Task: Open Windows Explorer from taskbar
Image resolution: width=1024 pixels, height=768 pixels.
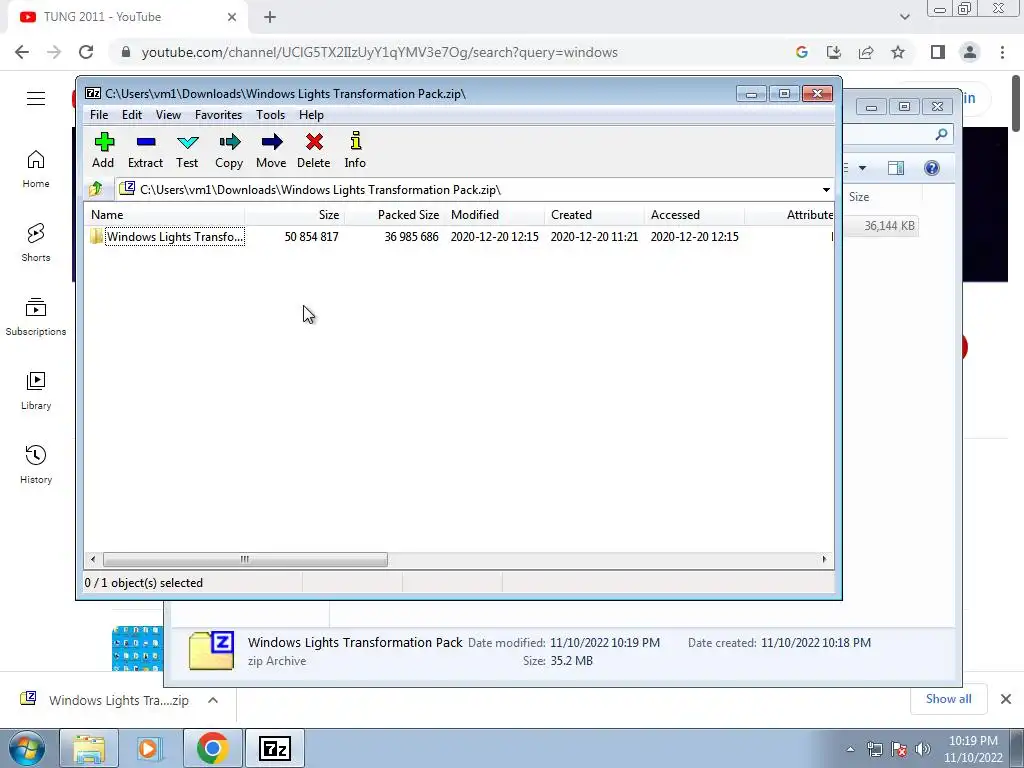Action: (89, 749)
